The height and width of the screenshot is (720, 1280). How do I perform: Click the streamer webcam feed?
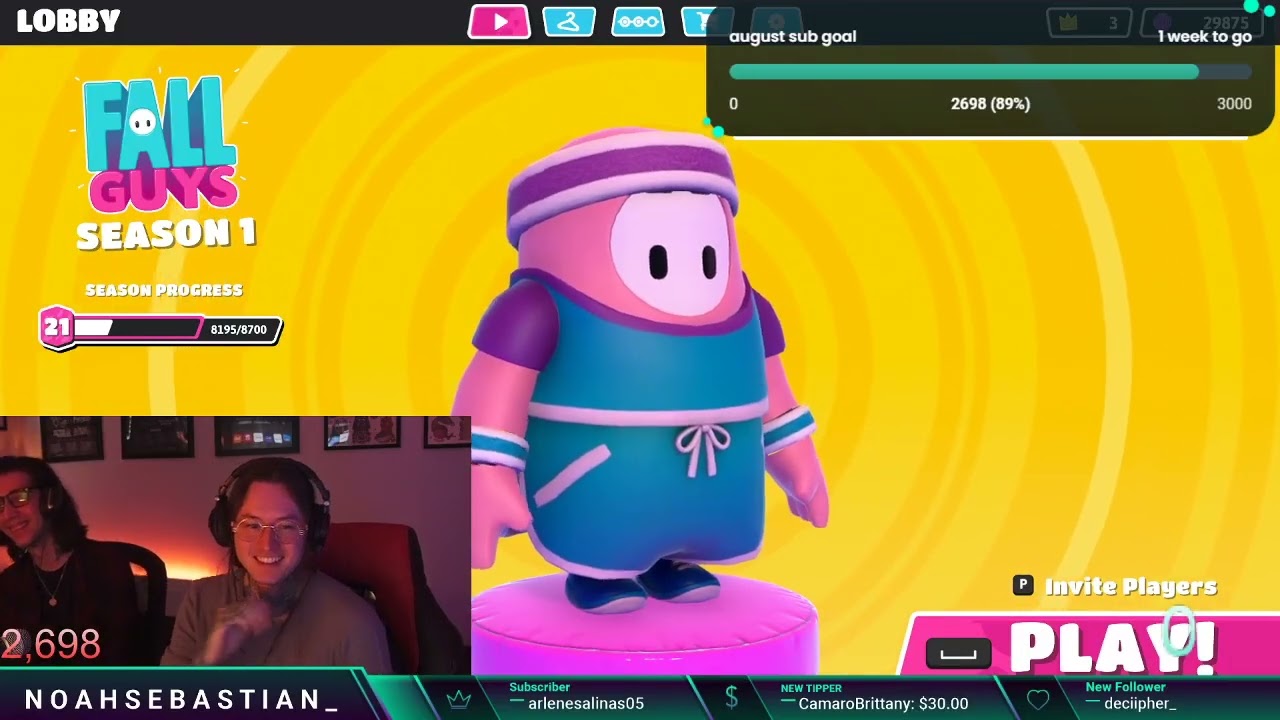pos(235,545)
